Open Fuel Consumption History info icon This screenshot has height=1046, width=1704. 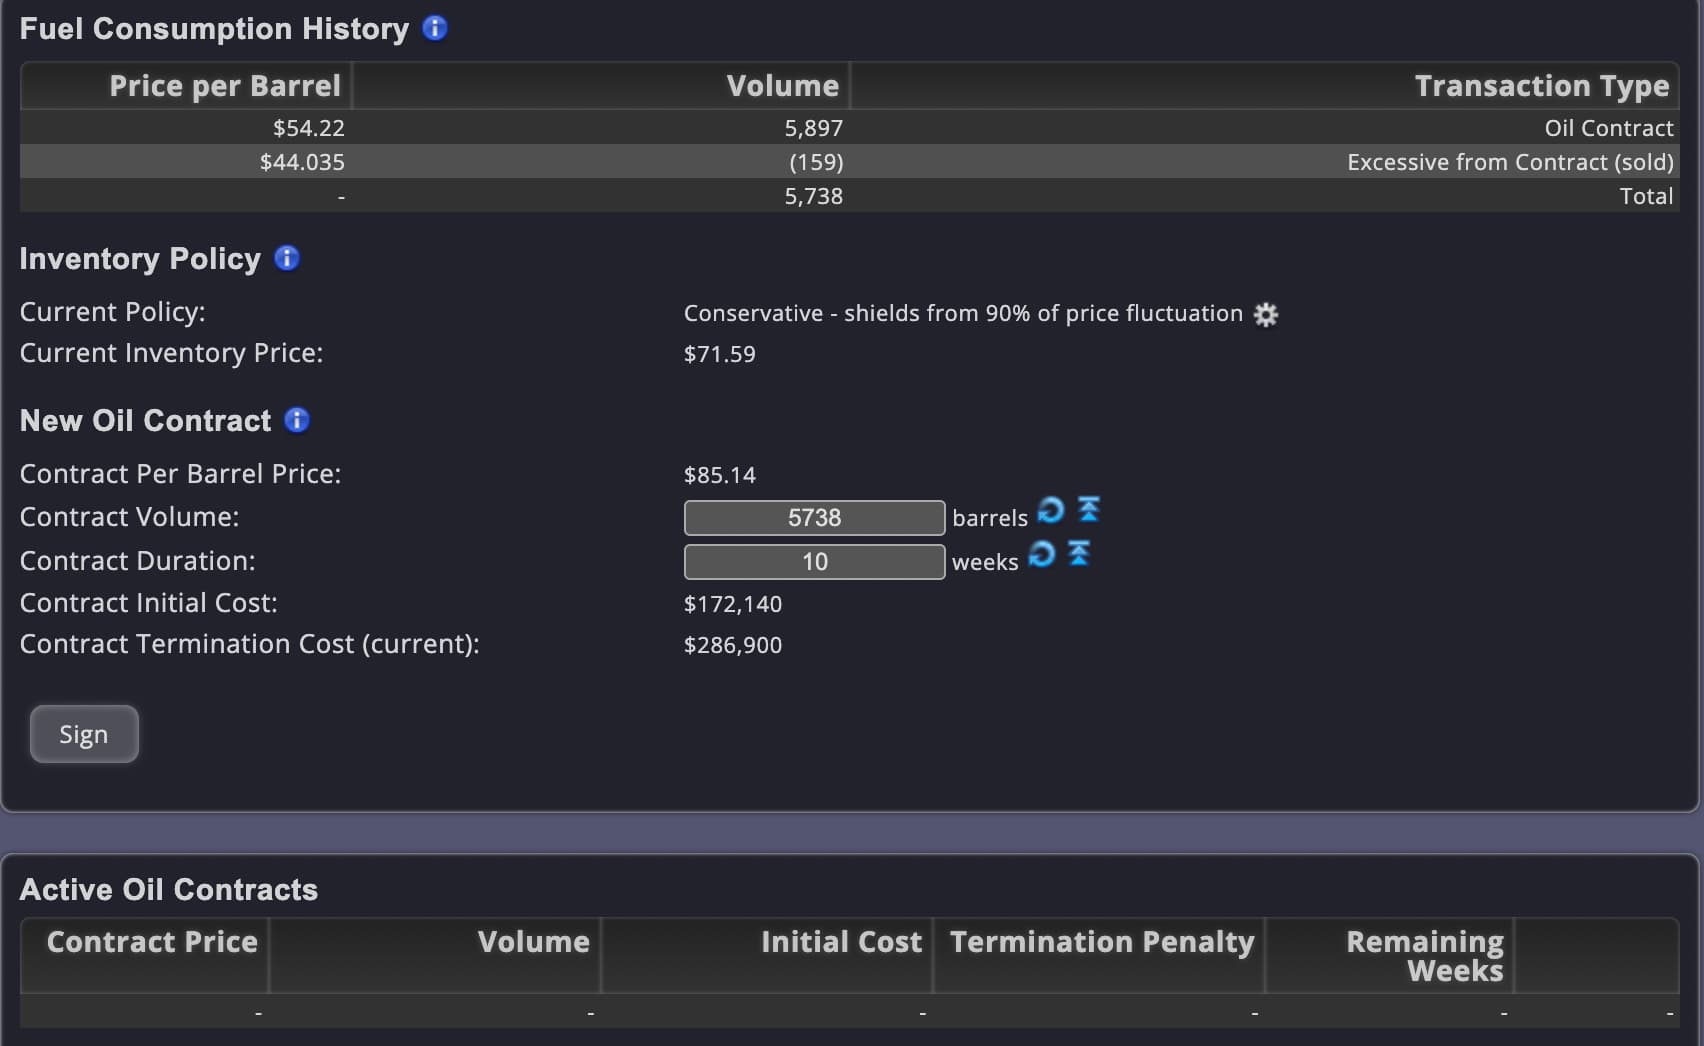(435, 28)
